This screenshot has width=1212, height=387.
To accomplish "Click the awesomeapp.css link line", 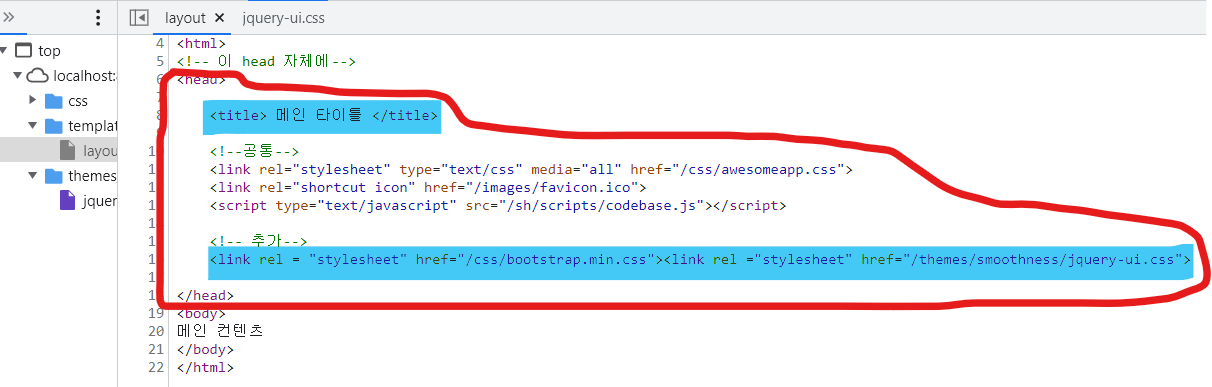I will [531, 169].
